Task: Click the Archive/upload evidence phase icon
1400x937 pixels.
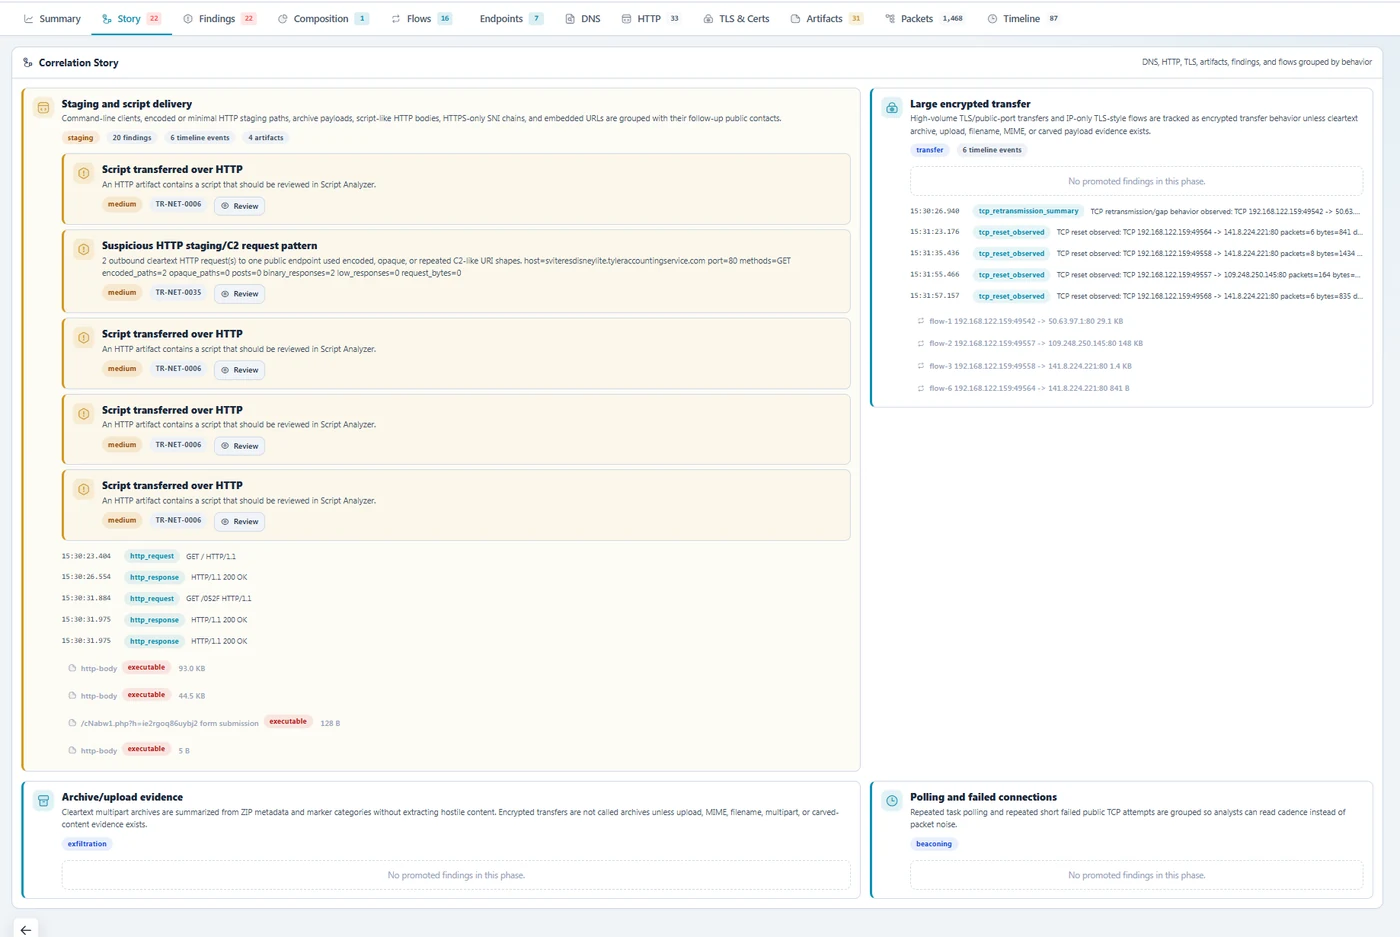Action: pyautogui.click(x=43, y=800)
